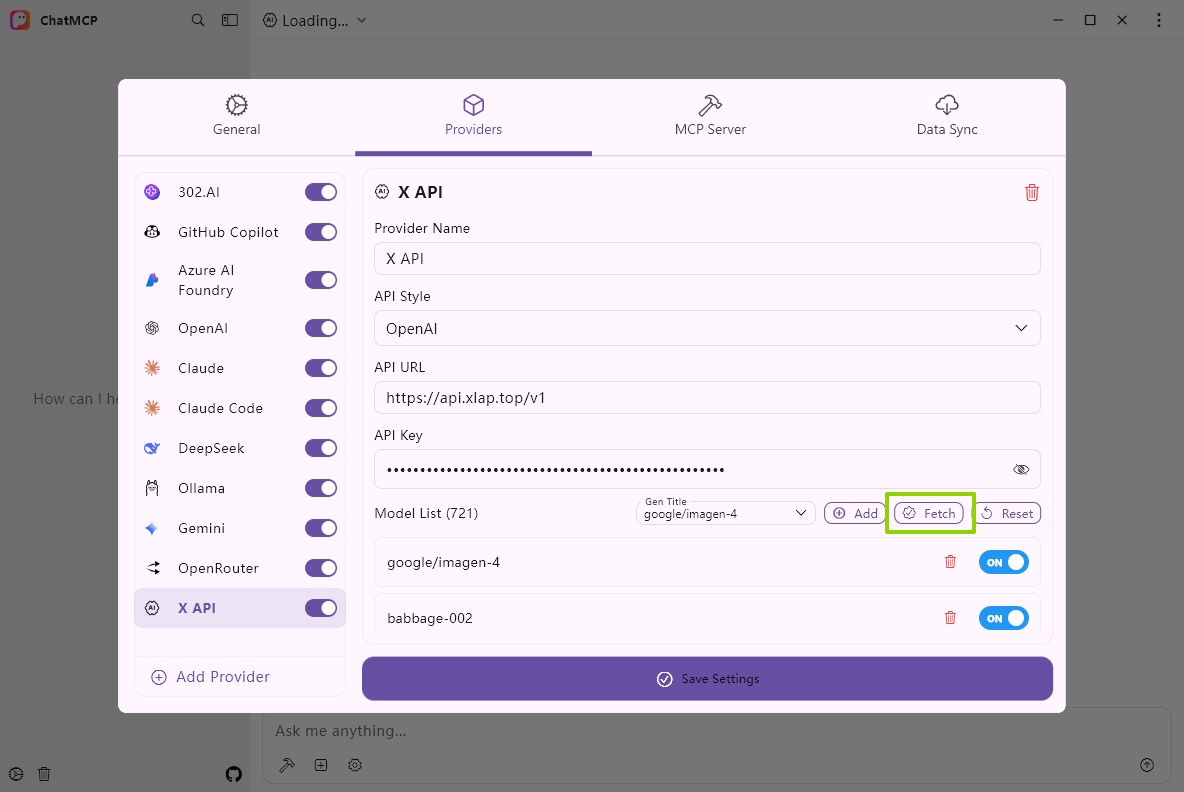
Task: Toggle the Gemini provider switch
Action: coord(321,528)
